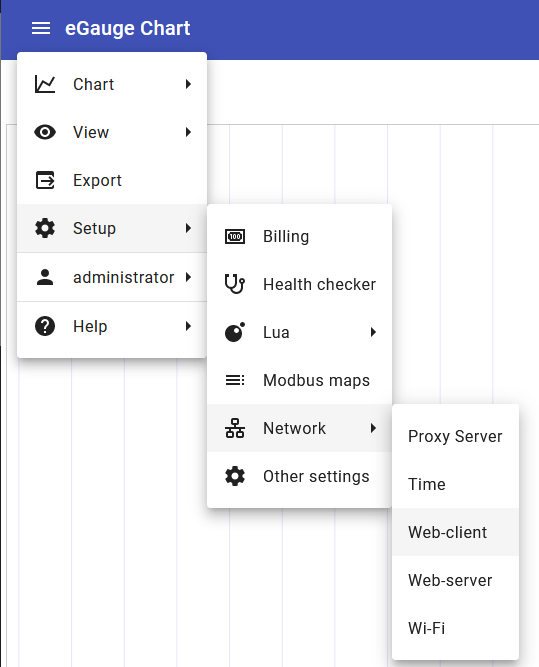Click the Modbus maps list icon
This screenshot has width=539, height=667.
tap(235, 380)
